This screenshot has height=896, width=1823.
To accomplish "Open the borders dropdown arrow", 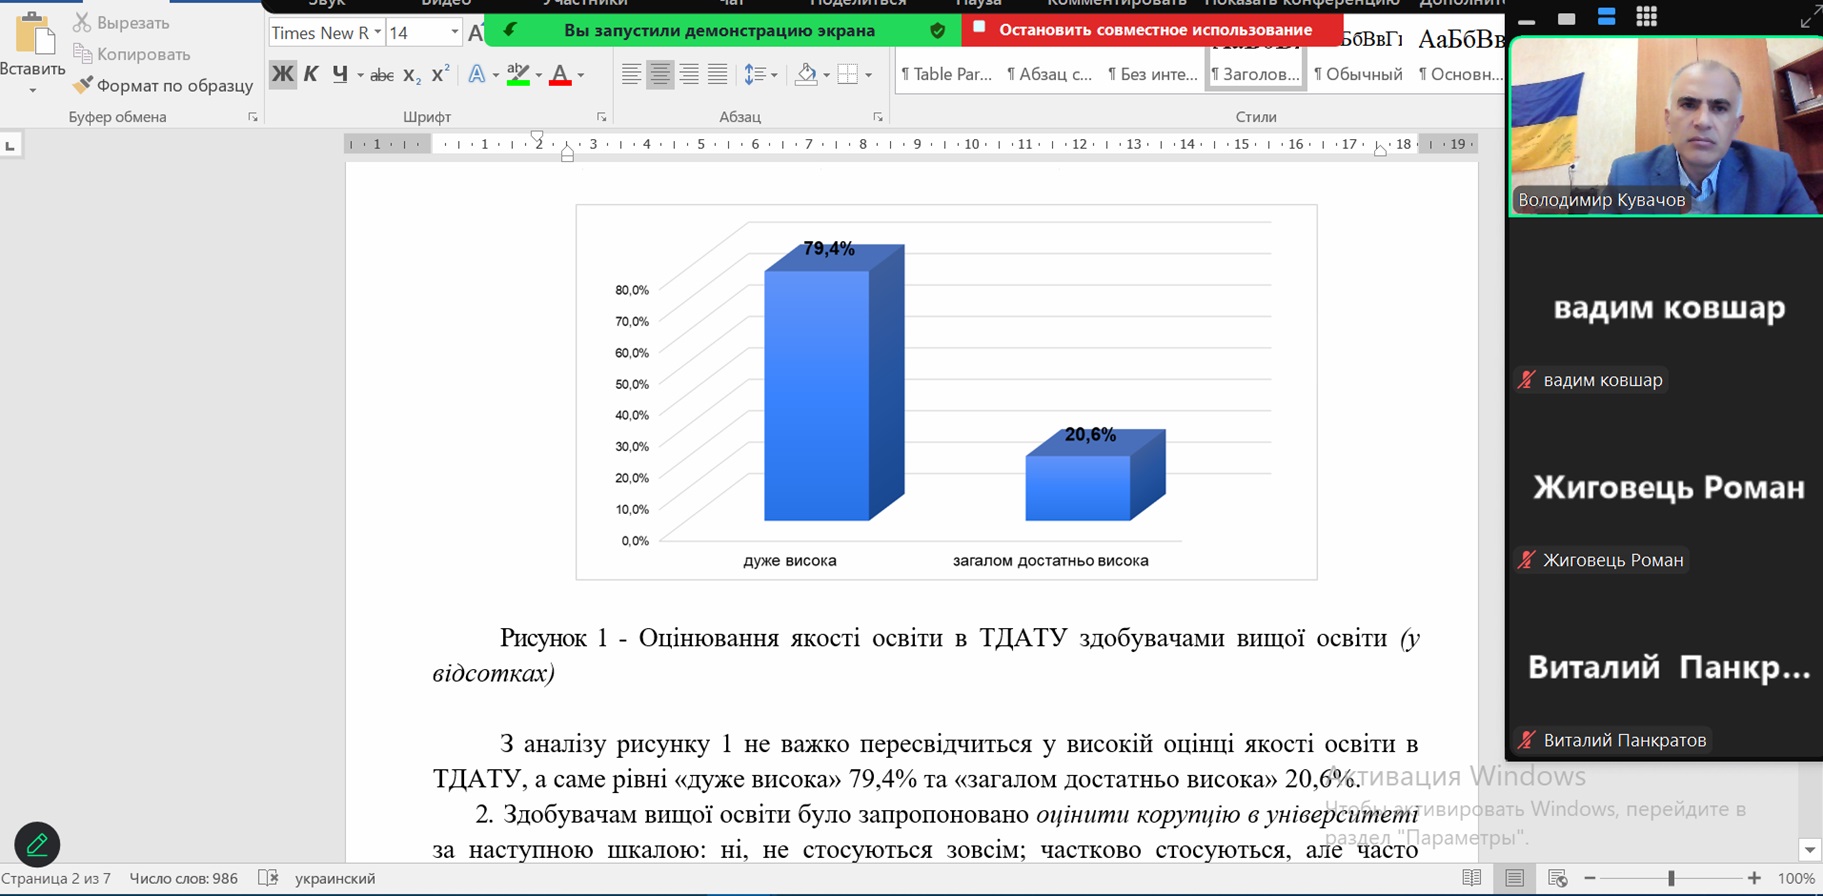I will pyautogui.click(x=868, y=75).
